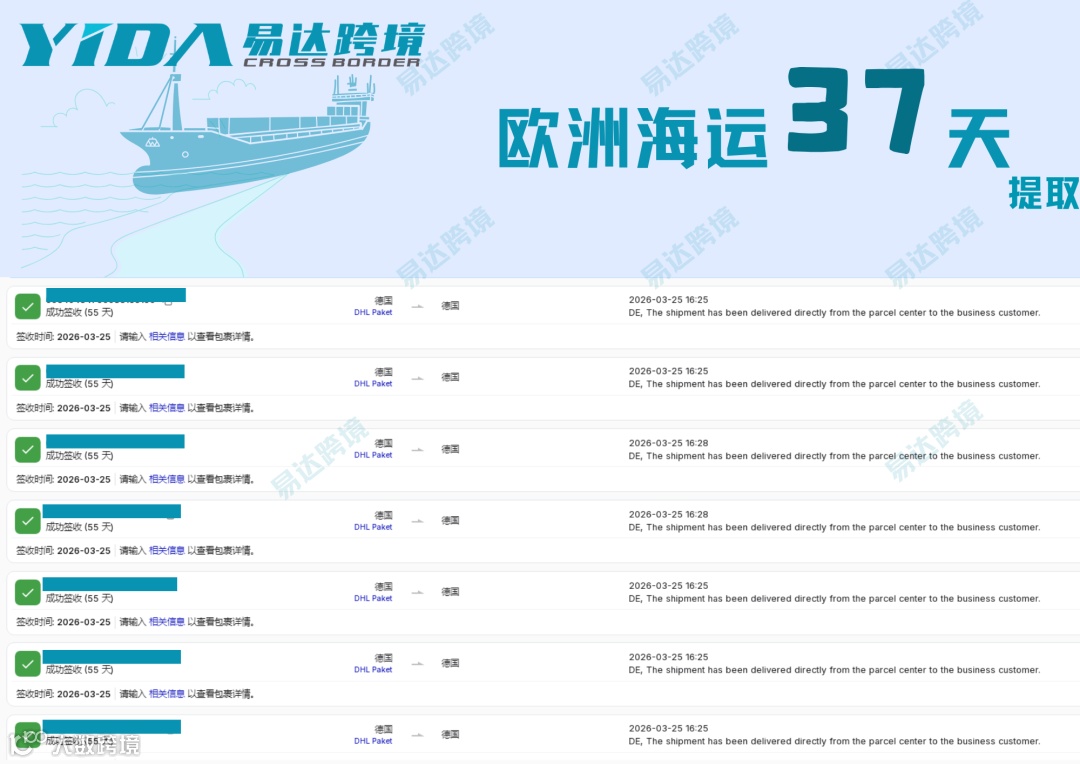The width and height of the screenshot is (1080, 764).
Task: Click the DHL Paket carrier link in the third row
Action: [x=373, y=455]
